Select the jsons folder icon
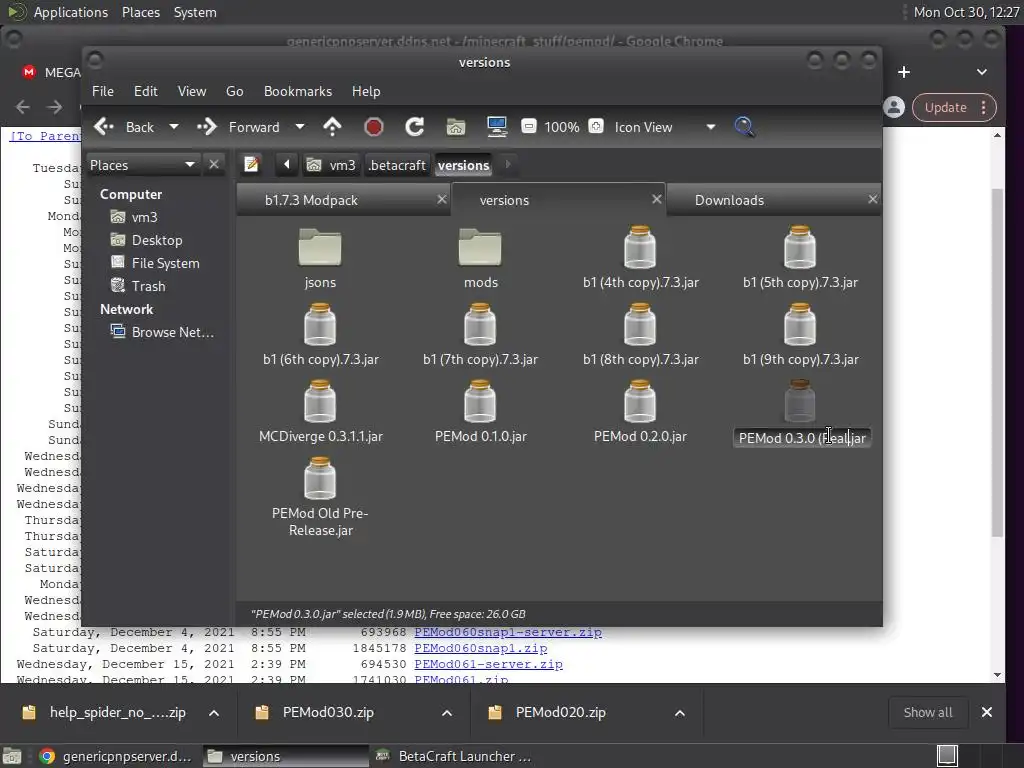The image size is (1024, 768). 320,248
